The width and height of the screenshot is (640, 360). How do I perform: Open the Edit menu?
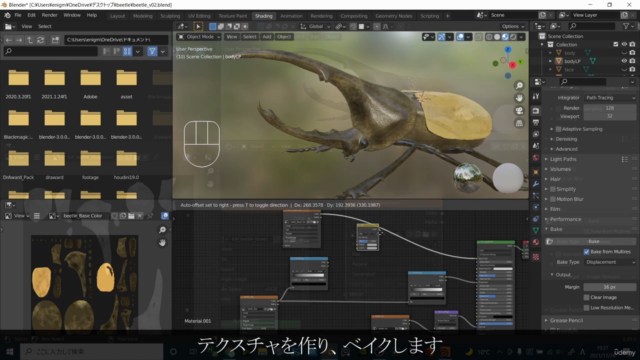31,15
